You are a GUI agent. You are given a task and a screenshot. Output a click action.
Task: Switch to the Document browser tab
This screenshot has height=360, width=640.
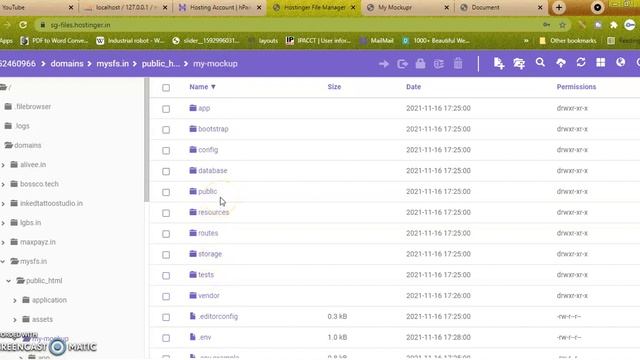(x=501, y=7)
